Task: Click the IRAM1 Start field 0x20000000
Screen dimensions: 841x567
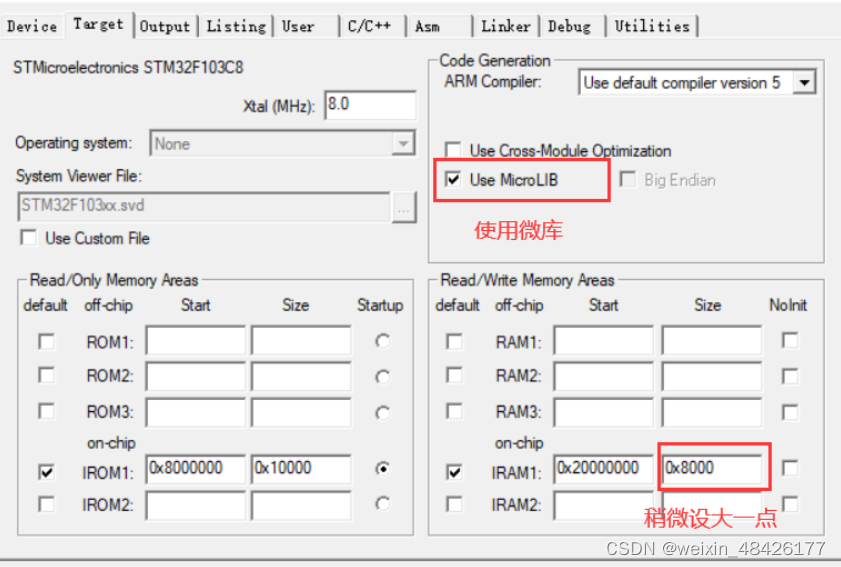Action: click(x=604, y=469)
